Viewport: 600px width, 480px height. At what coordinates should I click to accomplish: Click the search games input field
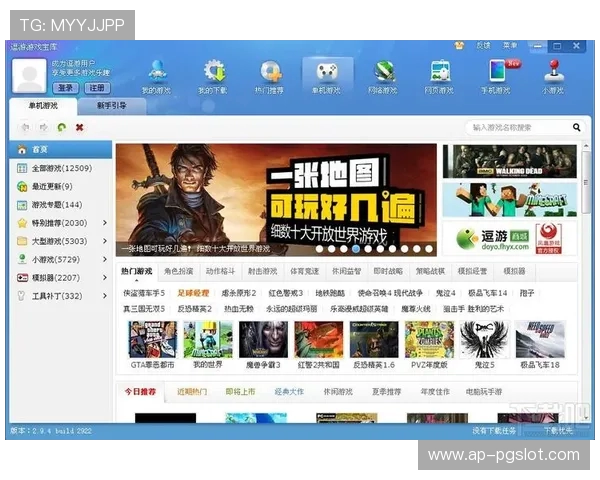[x=518, y=127]
